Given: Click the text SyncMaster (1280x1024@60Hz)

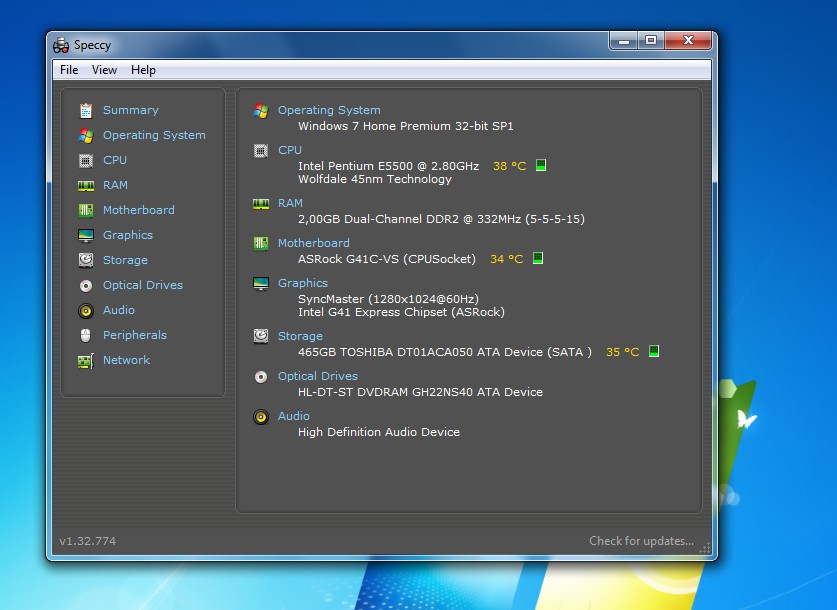Looking at the screenshot, I should click(x=388, y=299).
